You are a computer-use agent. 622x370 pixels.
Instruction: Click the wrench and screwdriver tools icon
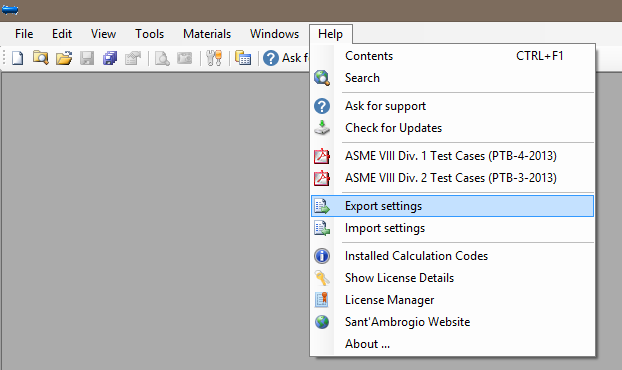click(214, 58)
